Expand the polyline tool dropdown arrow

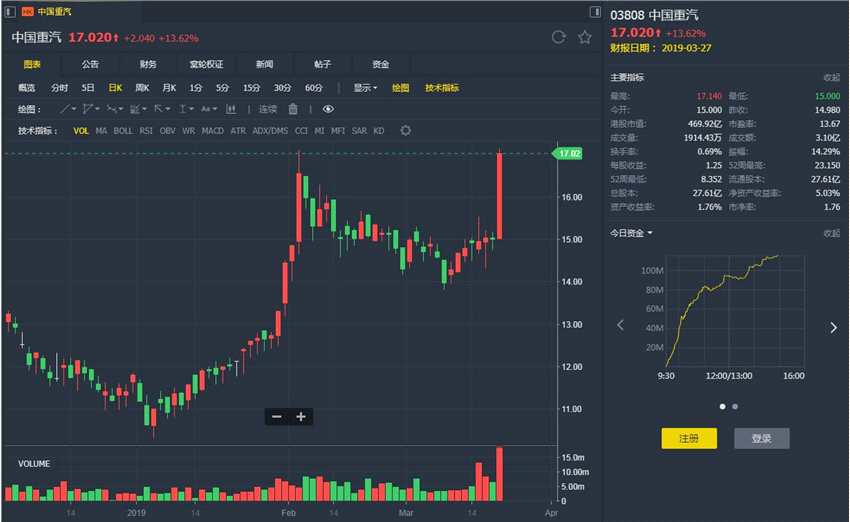pos(120,109)
